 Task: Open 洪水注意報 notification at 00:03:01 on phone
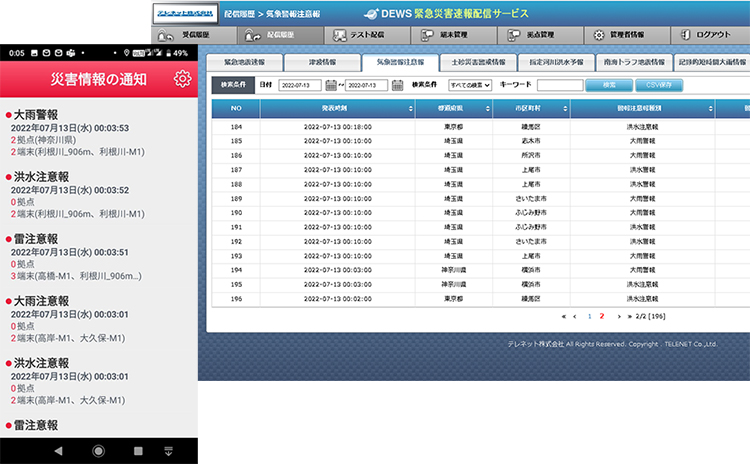(99, 382)
